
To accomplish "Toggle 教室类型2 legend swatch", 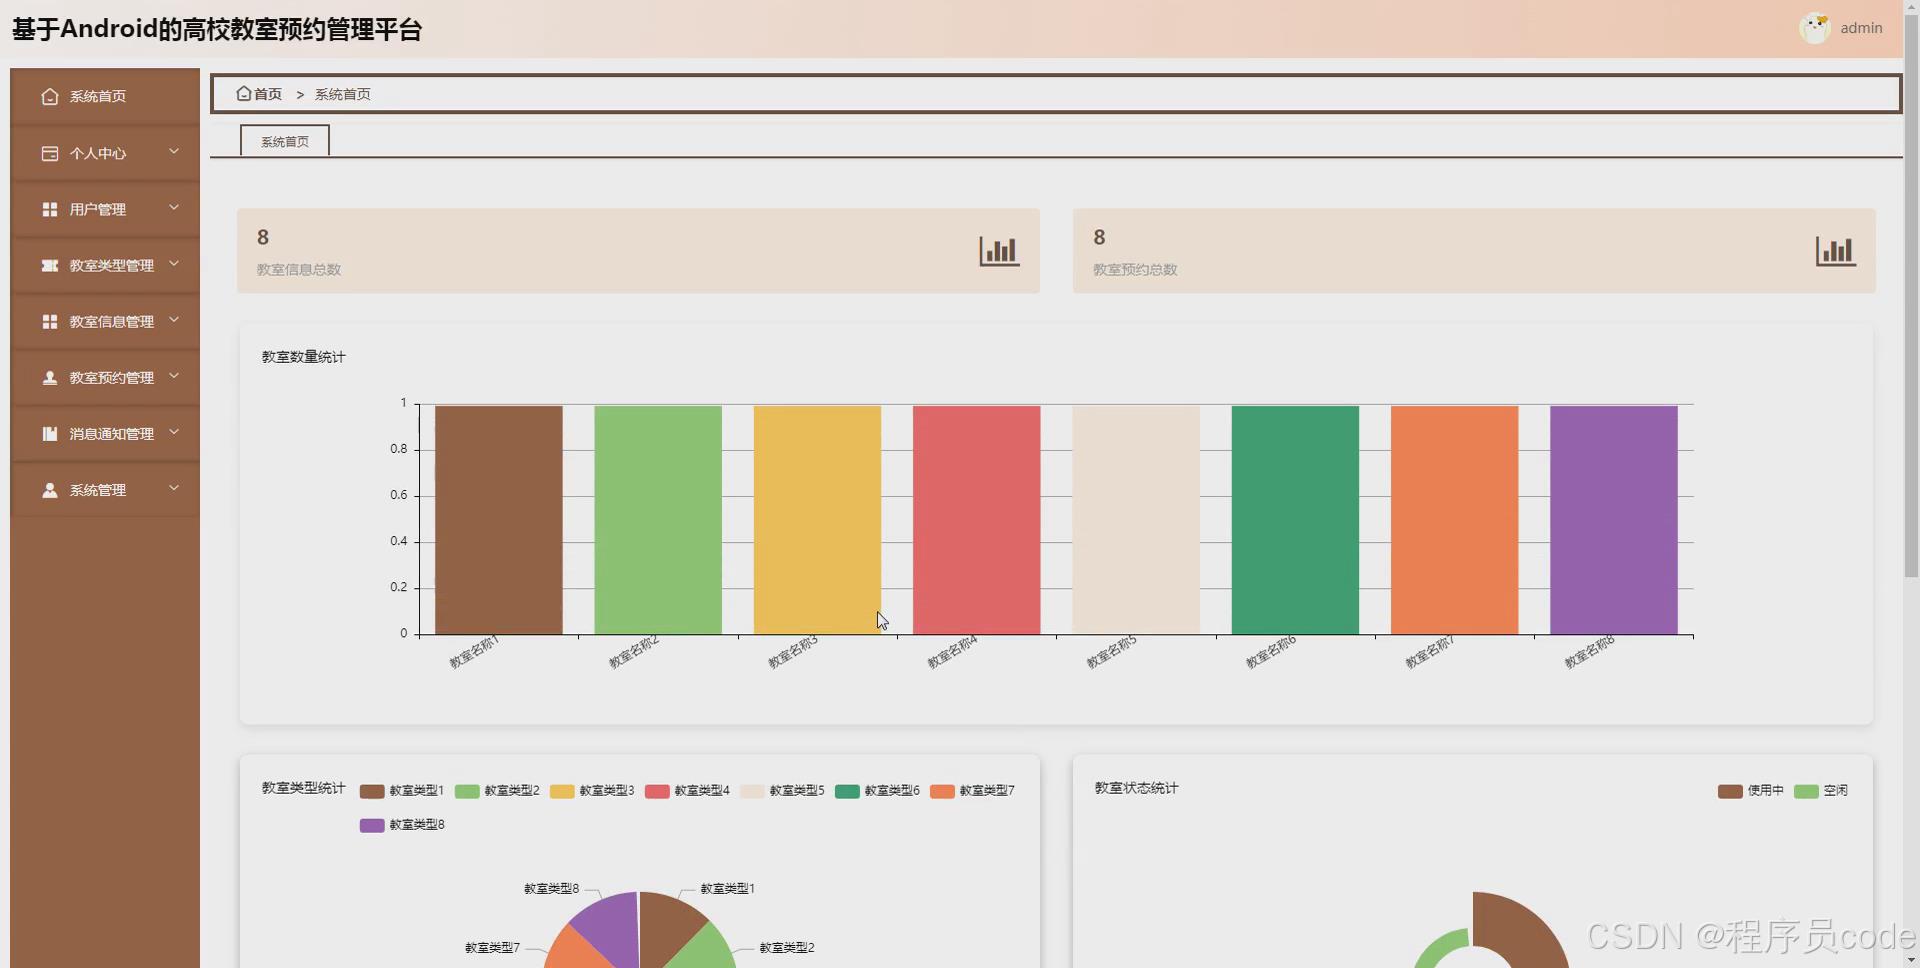I will tap(467, 791).
